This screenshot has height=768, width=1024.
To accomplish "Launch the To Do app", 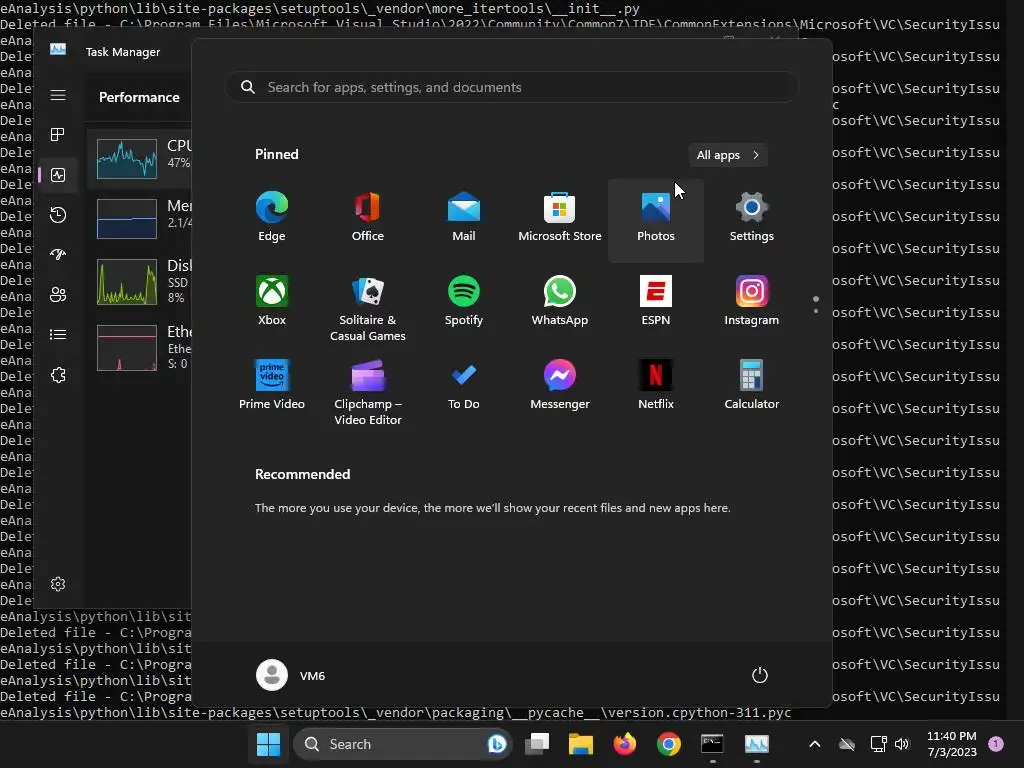I will tap(464, 387).
